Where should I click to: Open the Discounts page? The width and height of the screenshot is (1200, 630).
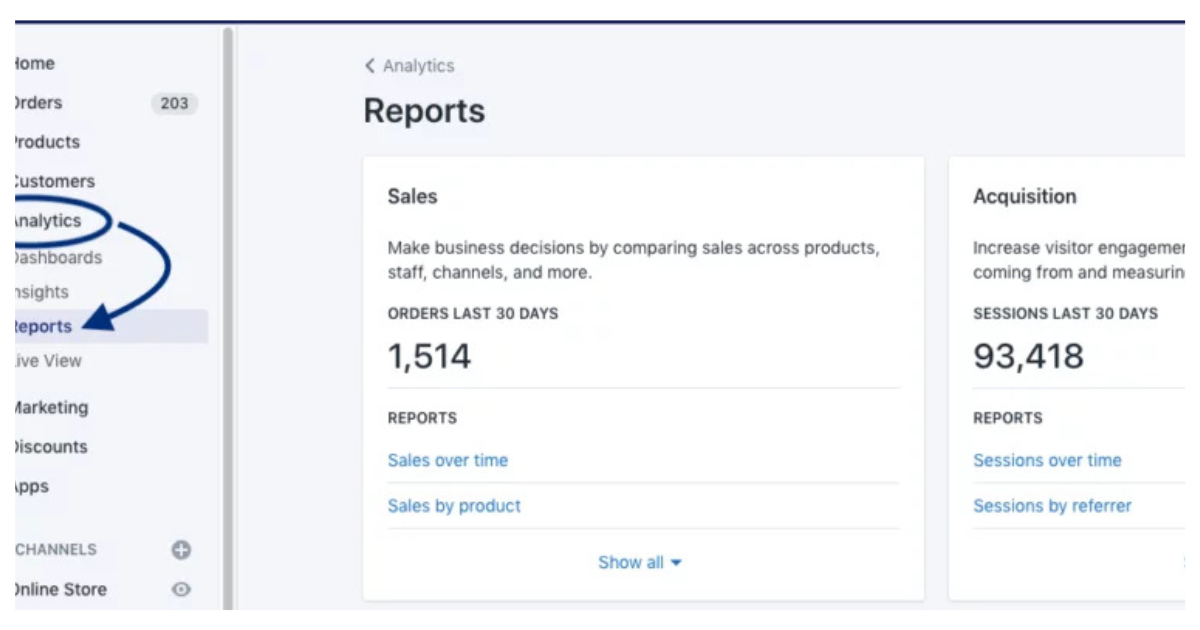click(50, 447)
